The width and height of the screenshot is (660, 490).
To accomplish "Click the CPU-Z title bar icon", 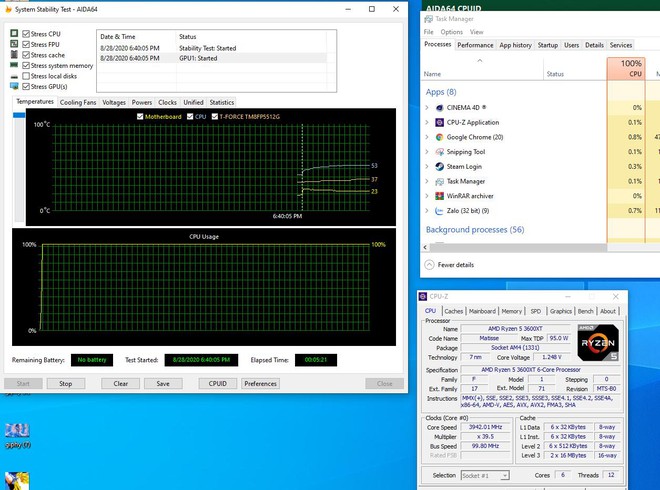I will click(x=423, y=296).
